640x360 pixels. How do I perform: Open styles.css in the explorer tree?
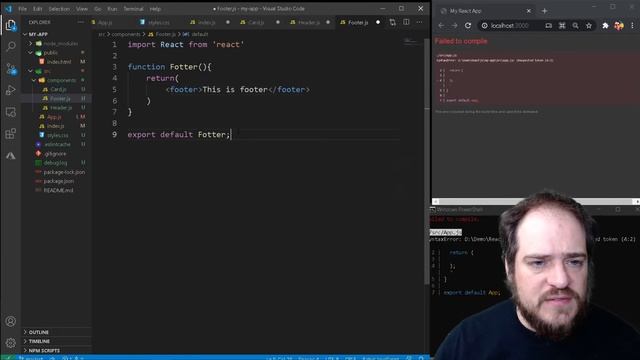58,135
